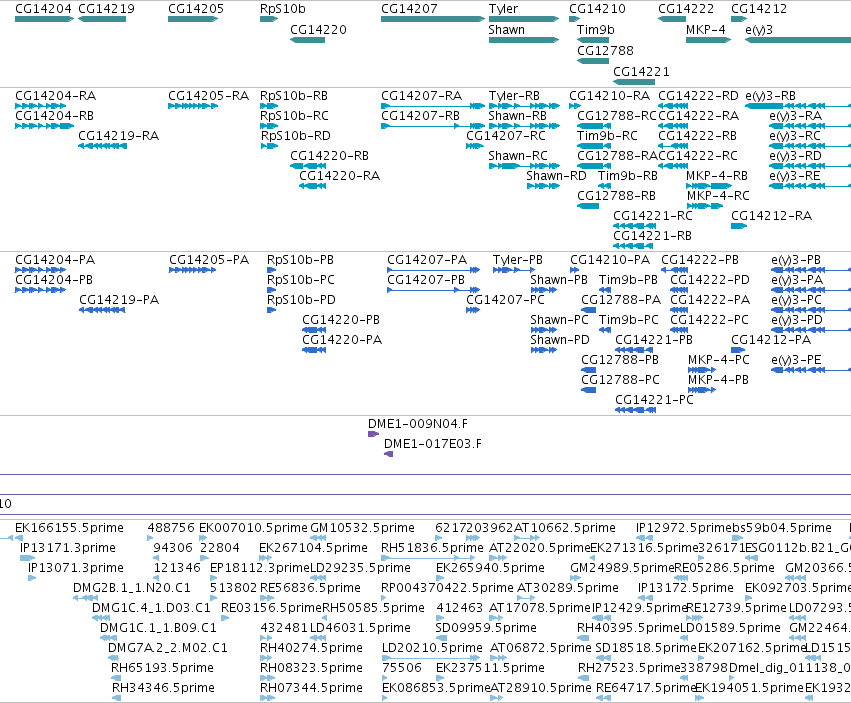Select transcript Tim9b-RB
The width and height of the screenshot is (851, 703).
pyautogui.click(x=627, y=176)
